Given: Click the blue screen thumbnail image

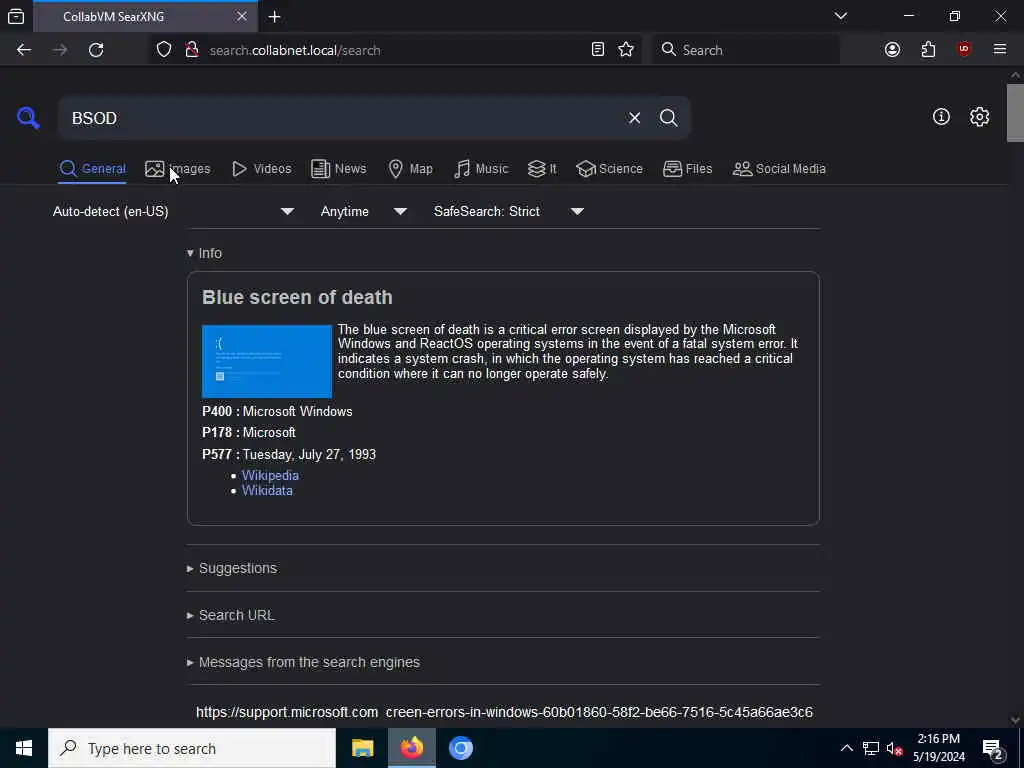Looking at the screenshot, I should click(267, 361).
